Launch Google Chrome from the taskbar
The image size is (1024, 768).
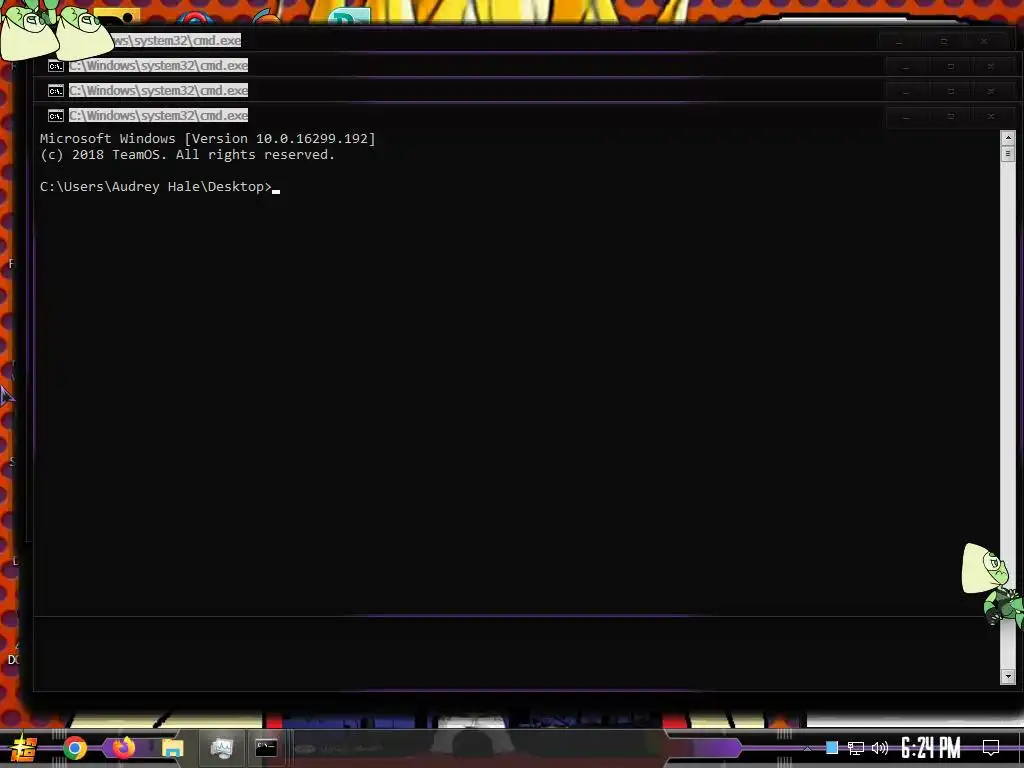click(74, 748)
